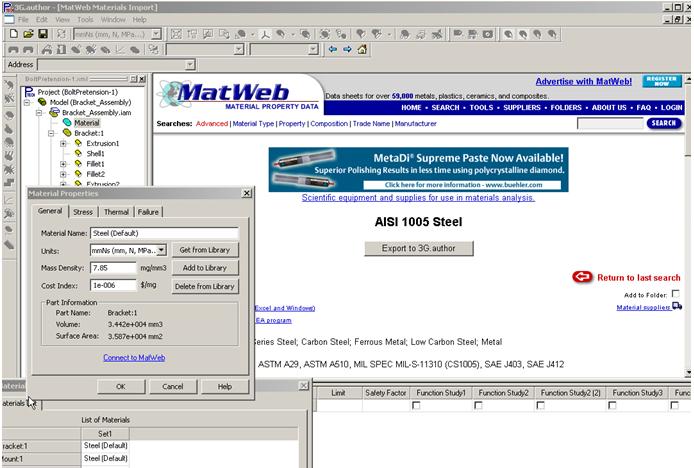
Task: Click the REGISTER NOW badge
Action: click(x=662, y=81)
